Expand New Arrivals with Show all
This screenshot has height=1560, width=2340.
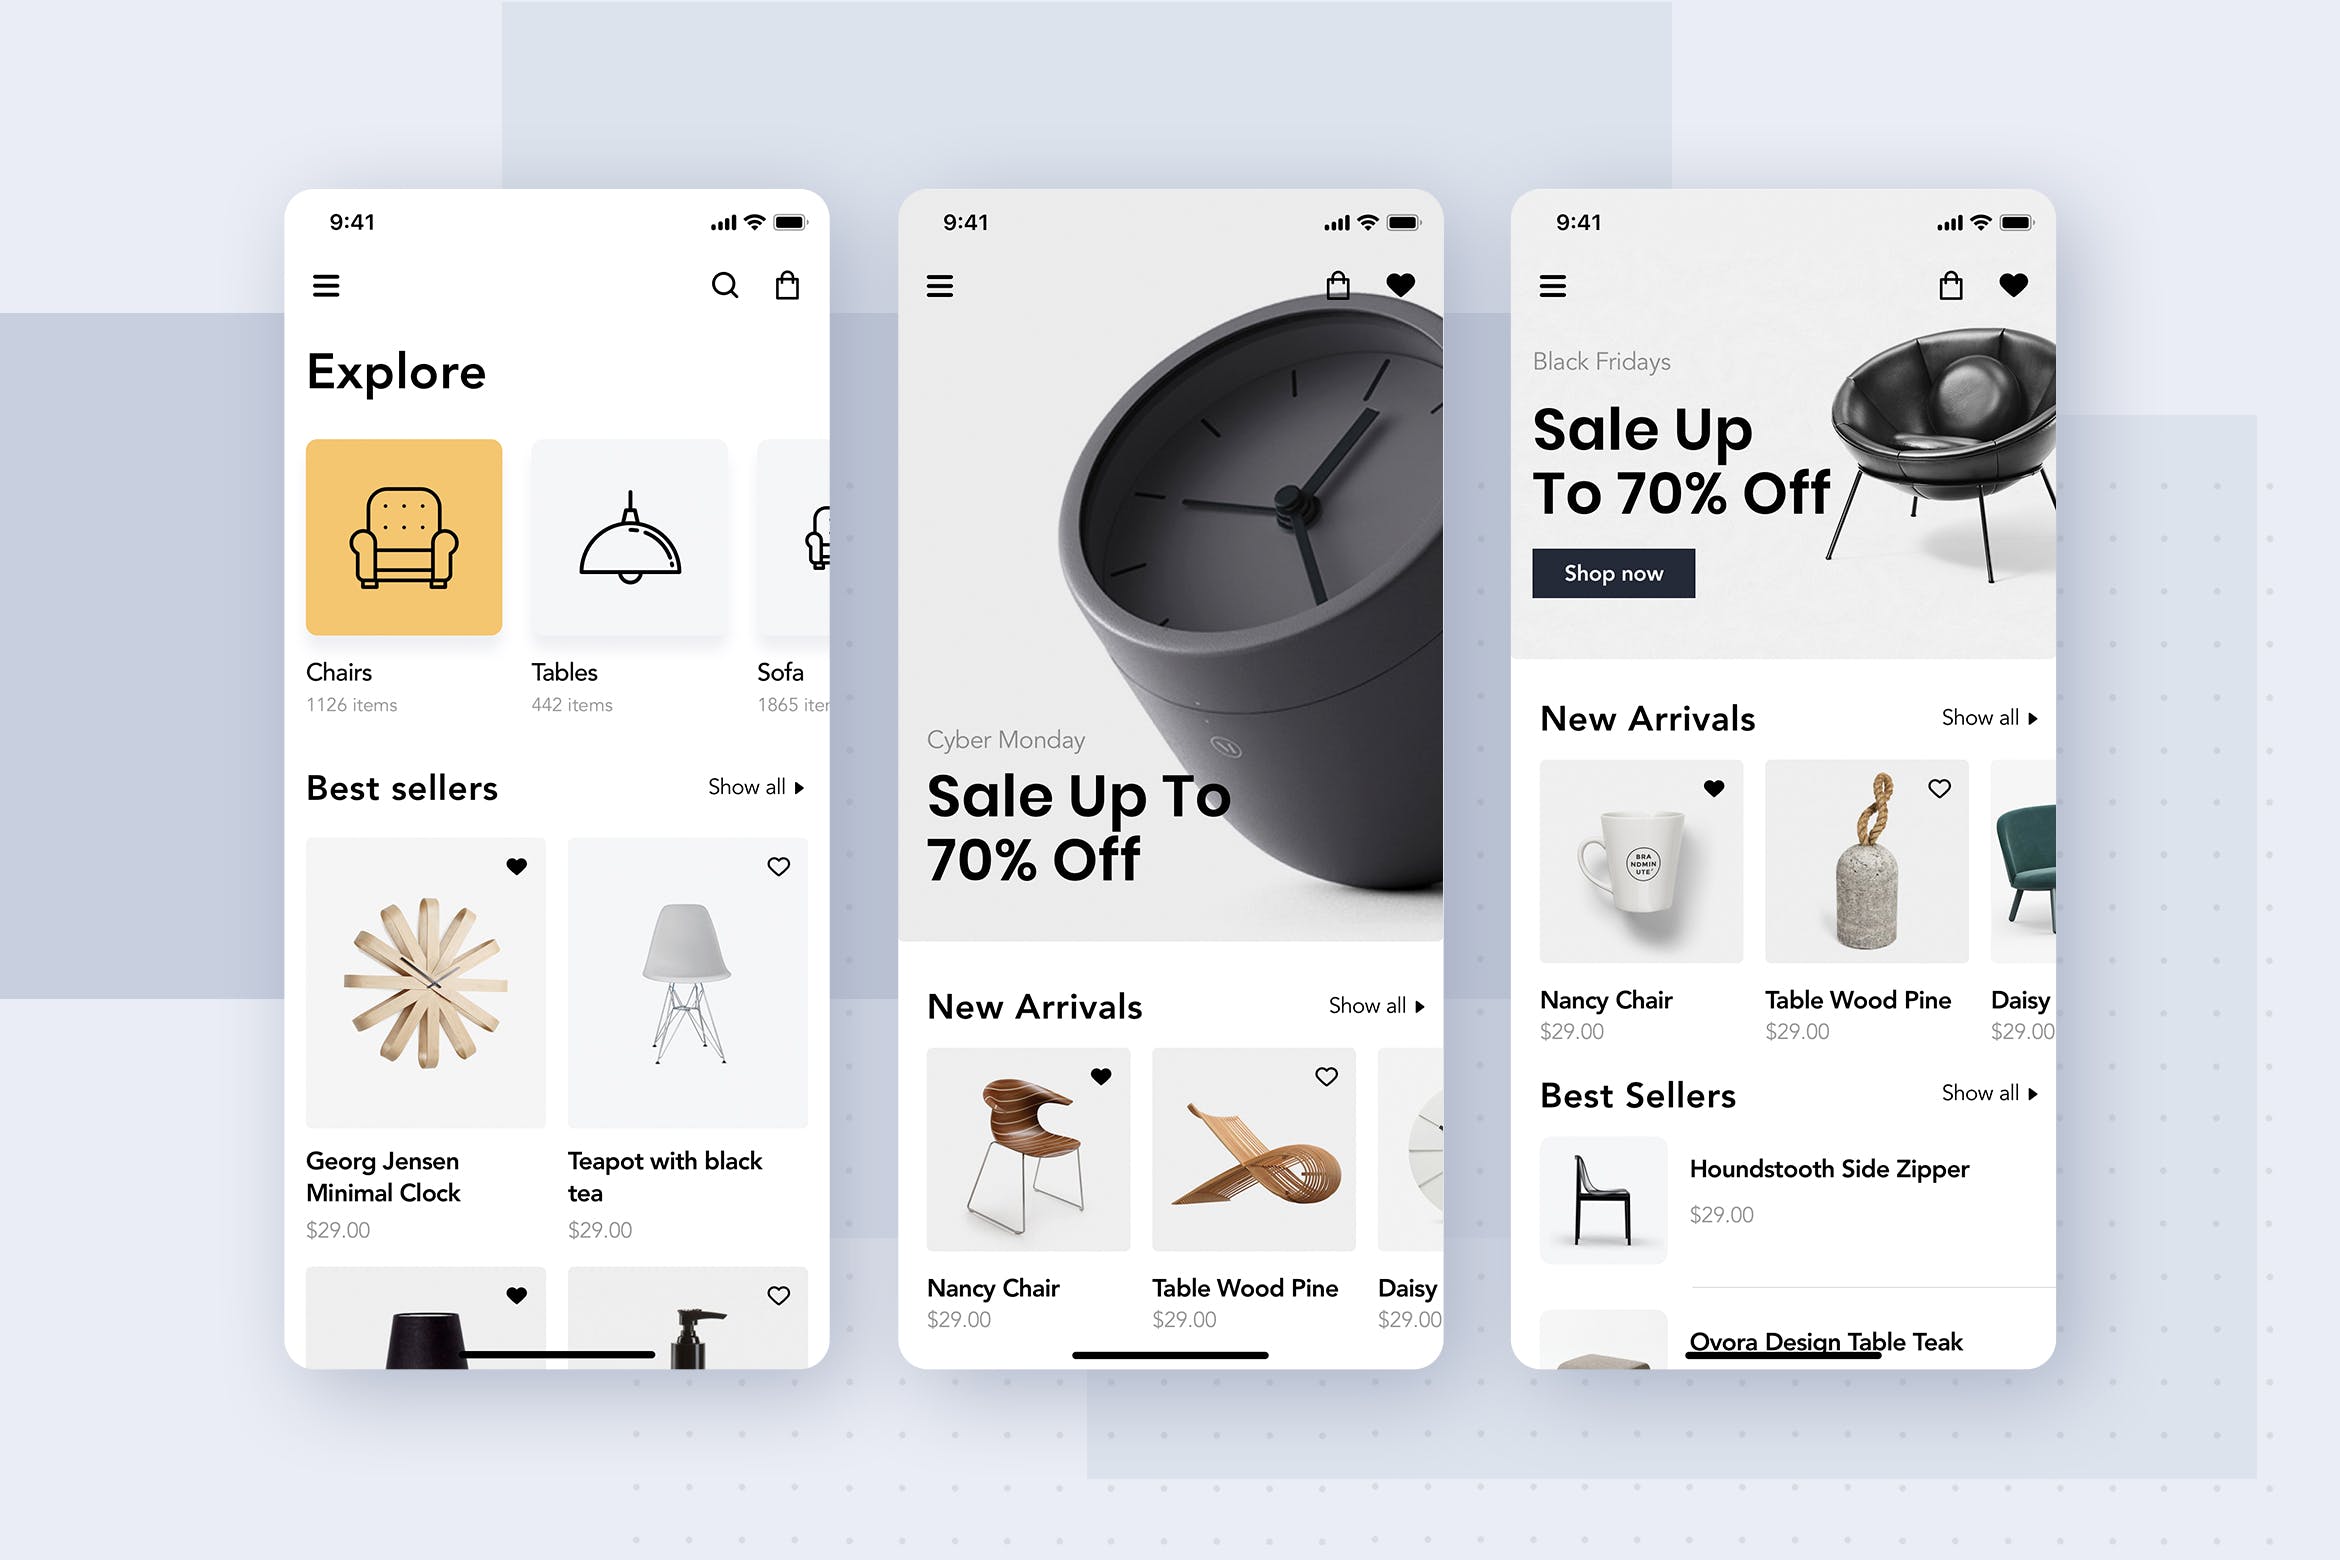point(1375,1005)
